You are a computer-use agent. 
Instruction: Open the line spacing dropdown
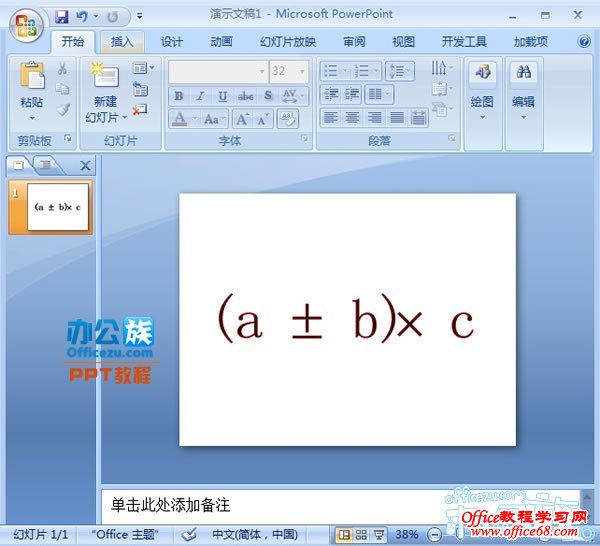click(x=400, y=71)
